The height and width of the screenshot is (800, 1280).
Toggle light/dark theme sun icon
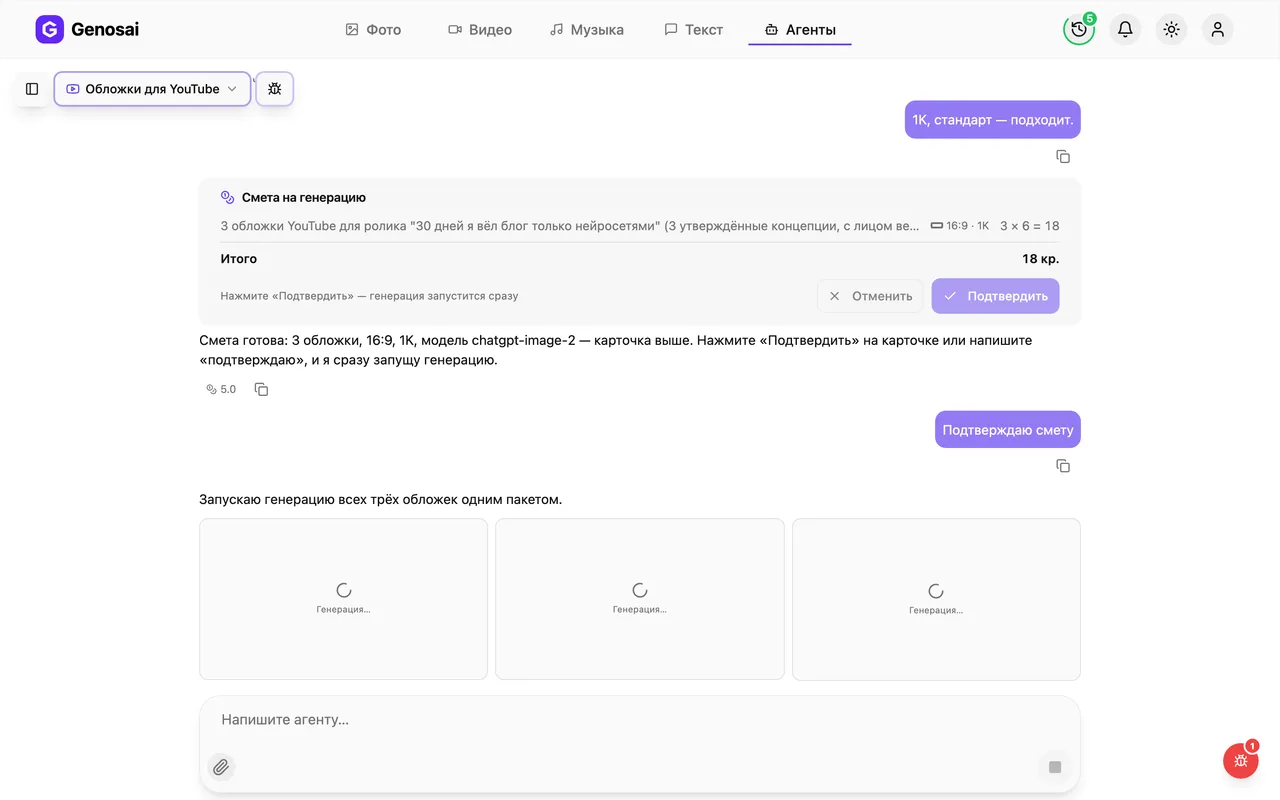pyautogui.click(x=1171, y=29)
